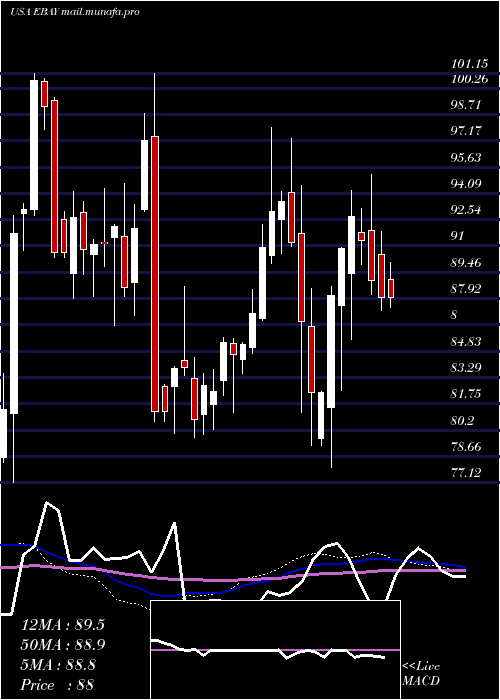This screenshot has height=700, width=500.
Task: Click the 78.66 price axis label
Action: click(x=466, y=446)
